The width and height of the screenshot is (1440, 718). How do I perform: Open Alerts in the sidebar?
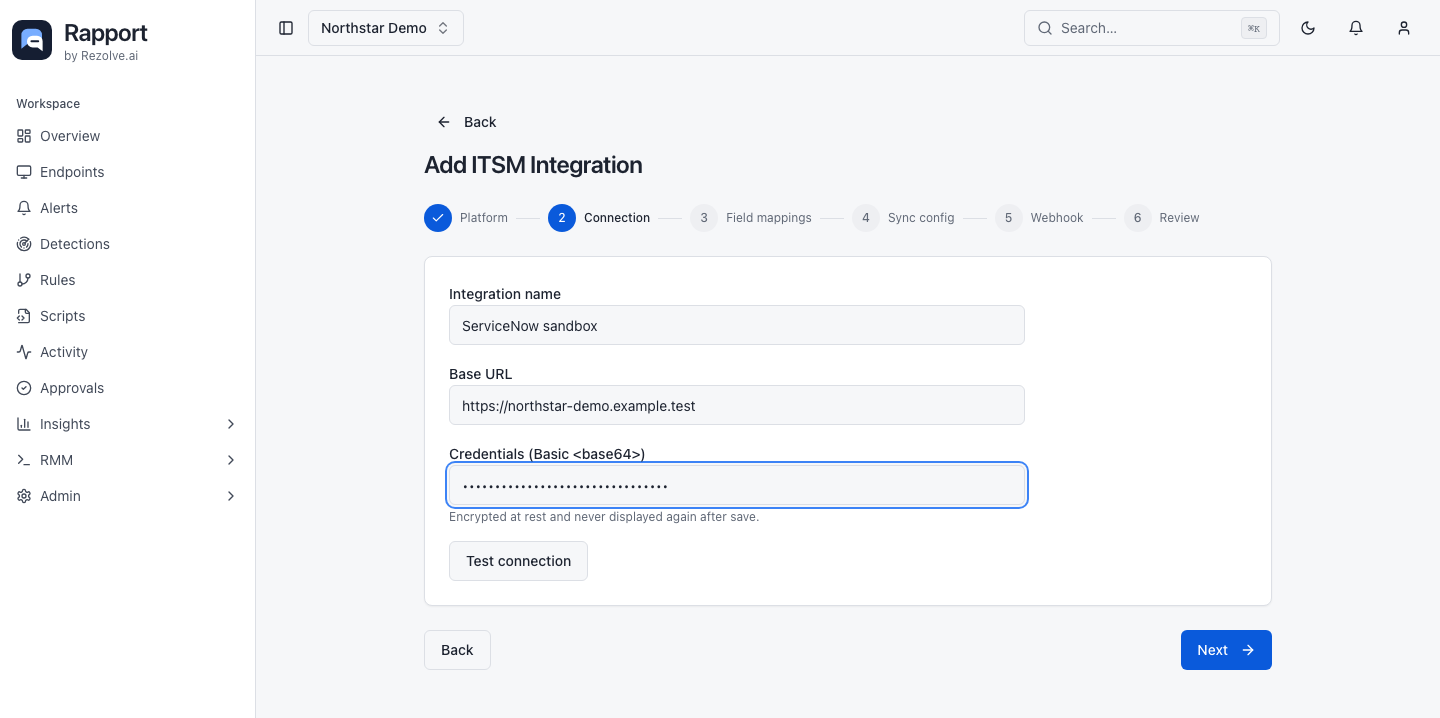128,208
